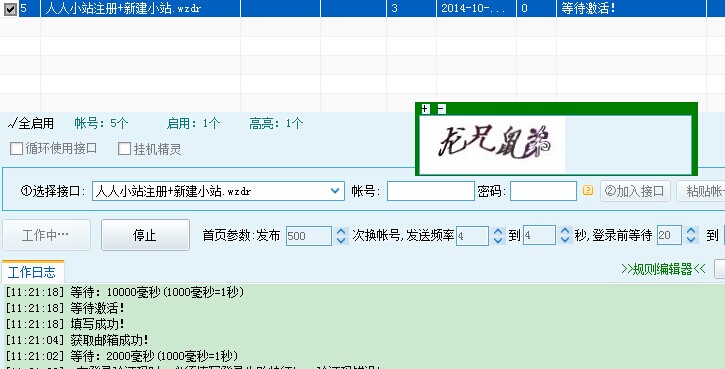Enable 挂机精灵 checkbox

(x=124, y=149)
